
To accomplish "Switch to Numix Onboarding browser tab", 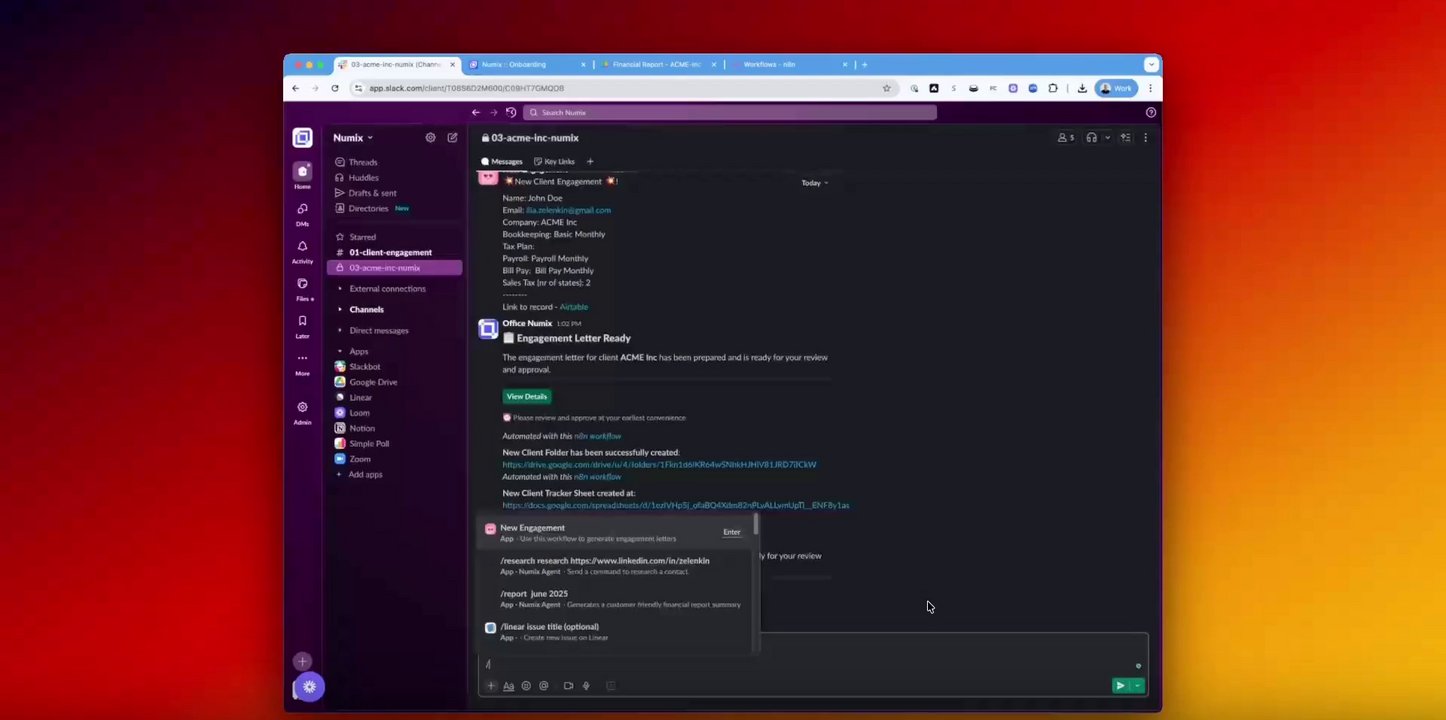I will tap(526, 64).
